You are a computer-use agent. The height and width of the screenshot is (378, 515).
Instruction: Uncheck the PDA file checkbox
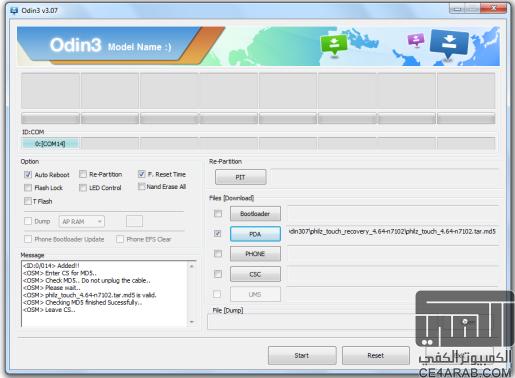(x=218, y=234)
